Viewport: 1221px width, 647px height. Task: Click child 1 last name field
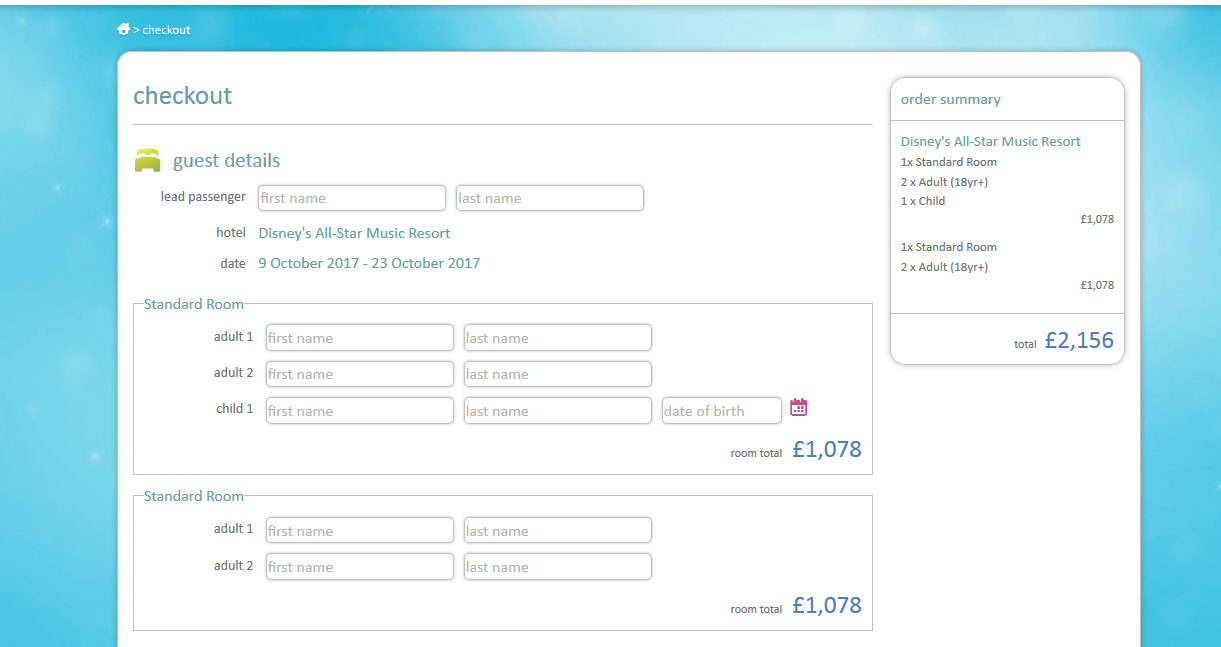558,411
